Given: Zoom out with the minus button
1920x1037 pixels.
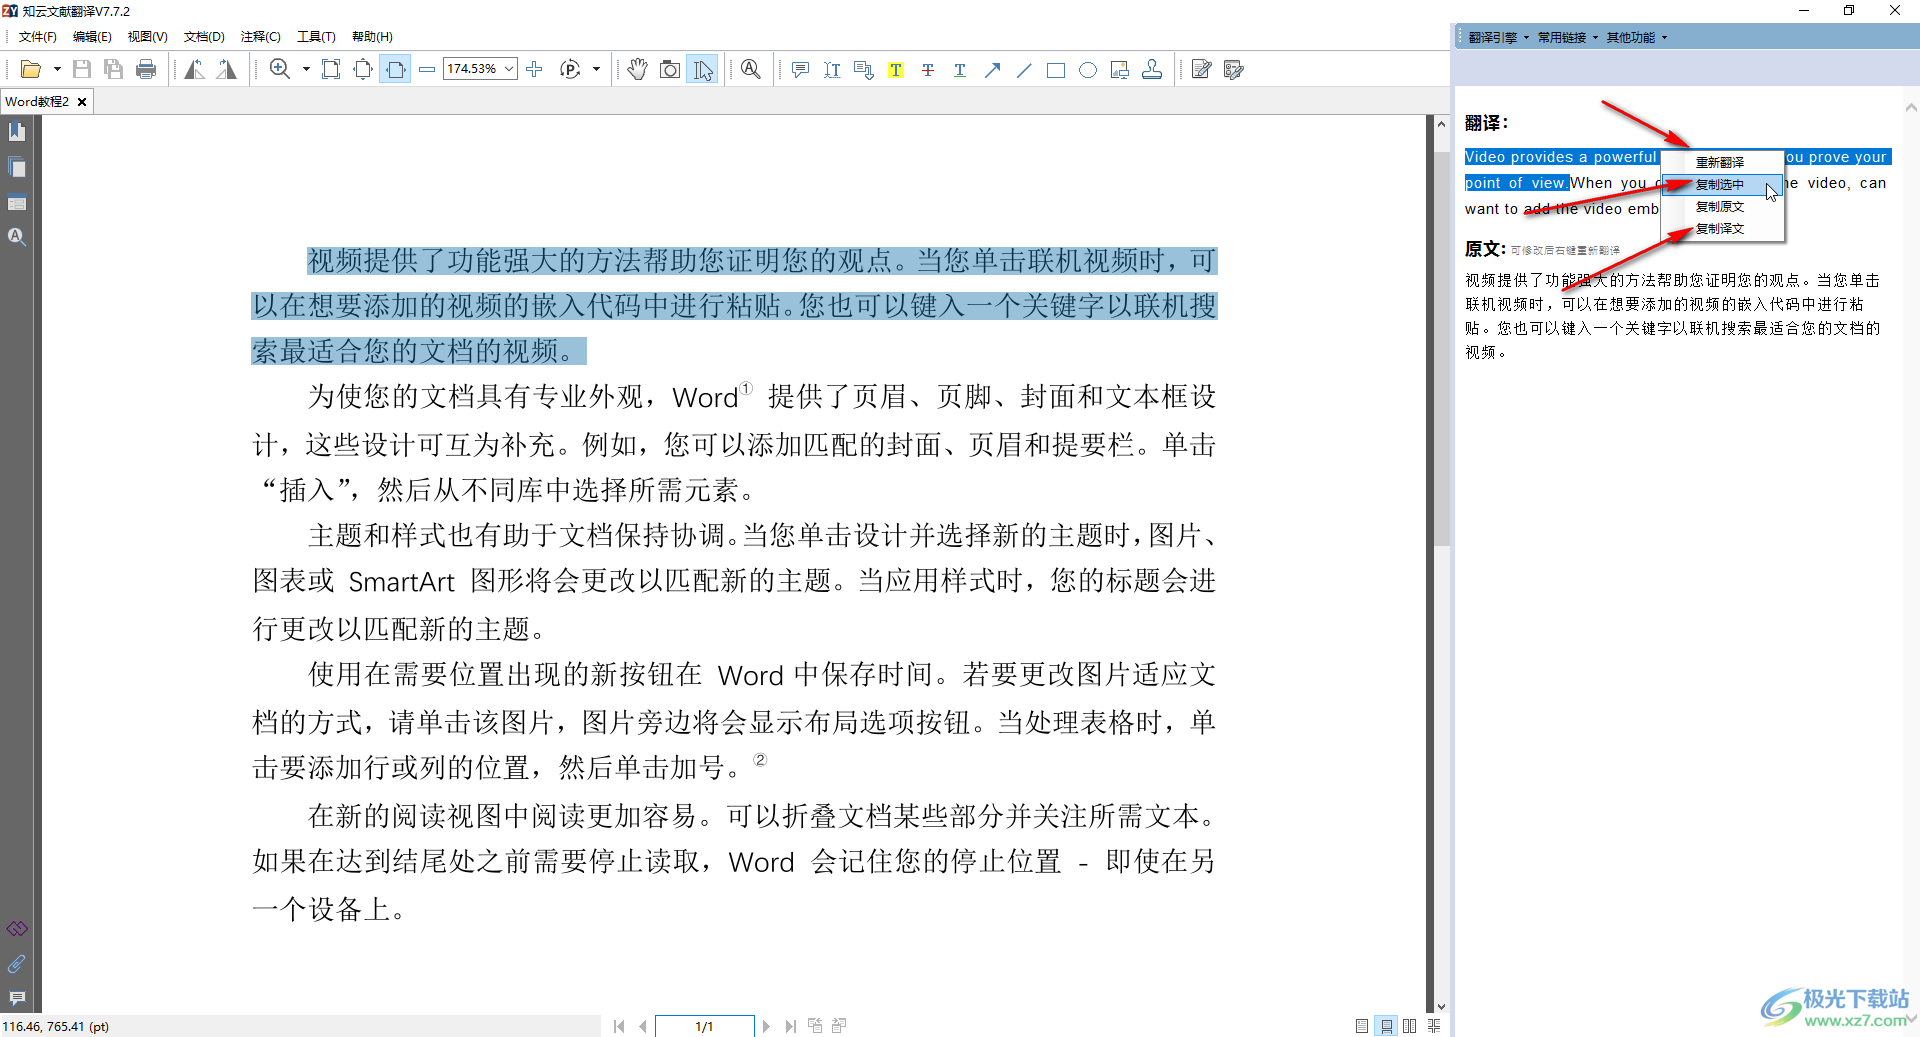Looking at the screenshot, I should point(427,70).
